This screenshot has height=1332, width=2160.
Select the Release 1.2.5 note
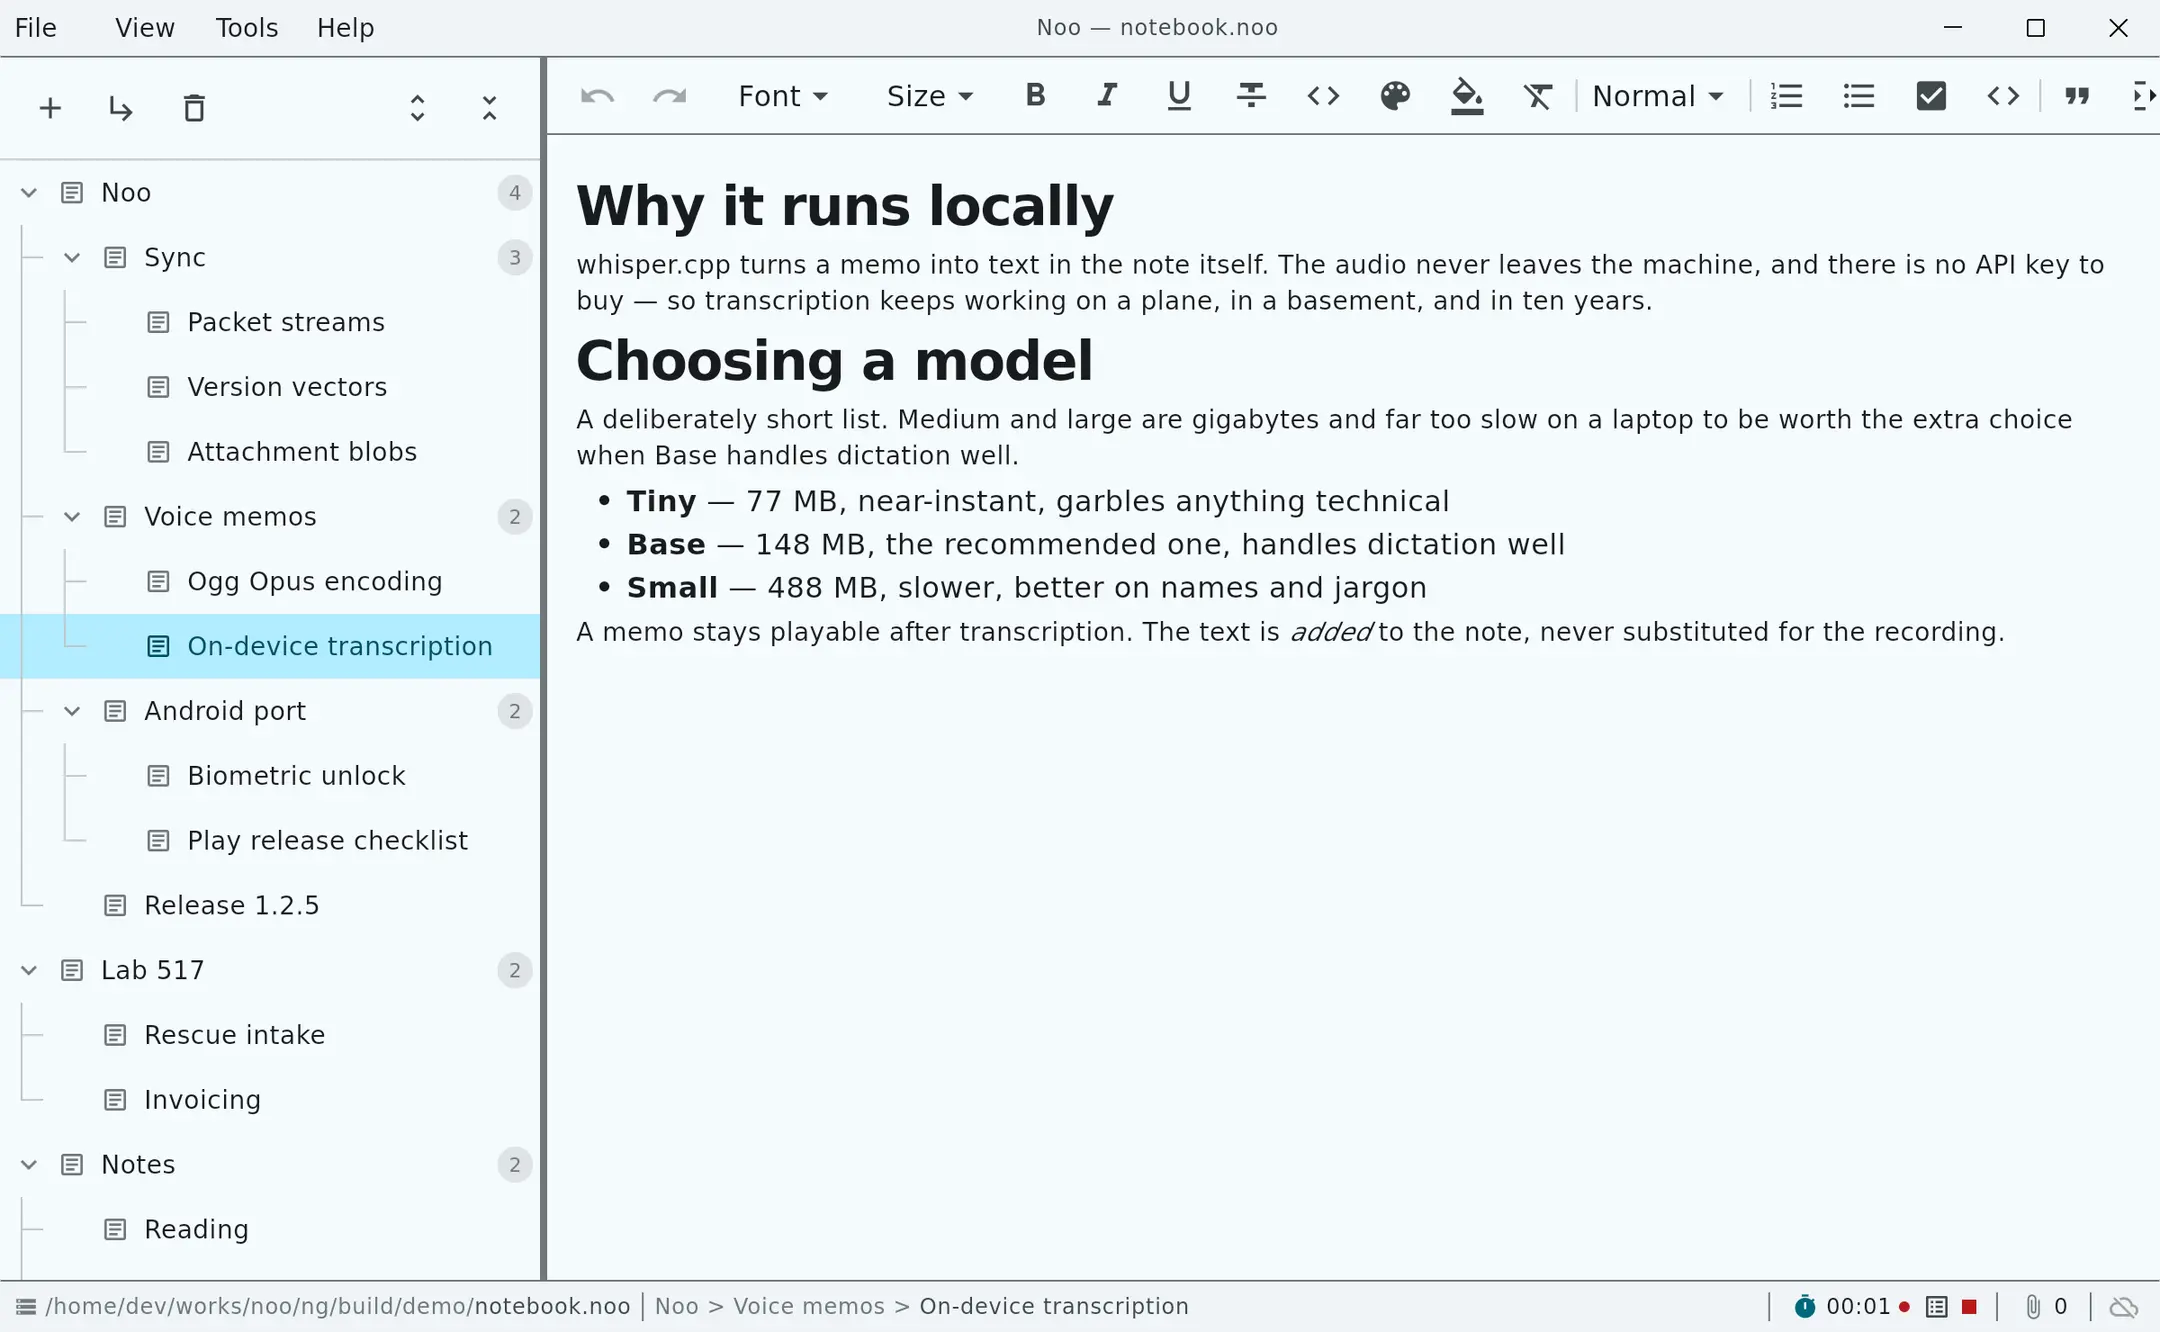coord(270,906)
